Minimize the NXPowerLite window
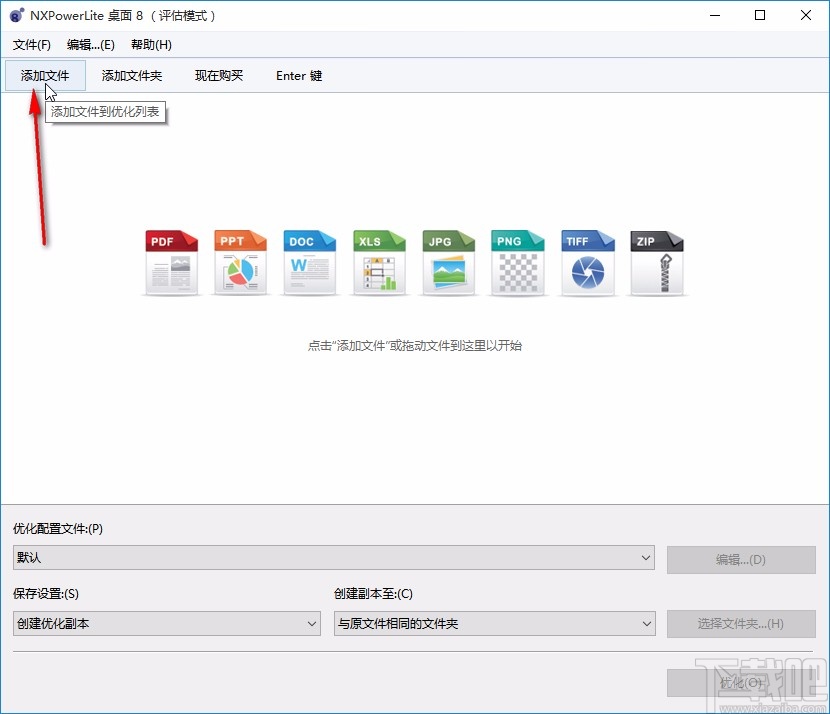The width and height of the screenshot is (830, 714). [x=715, y=15]
